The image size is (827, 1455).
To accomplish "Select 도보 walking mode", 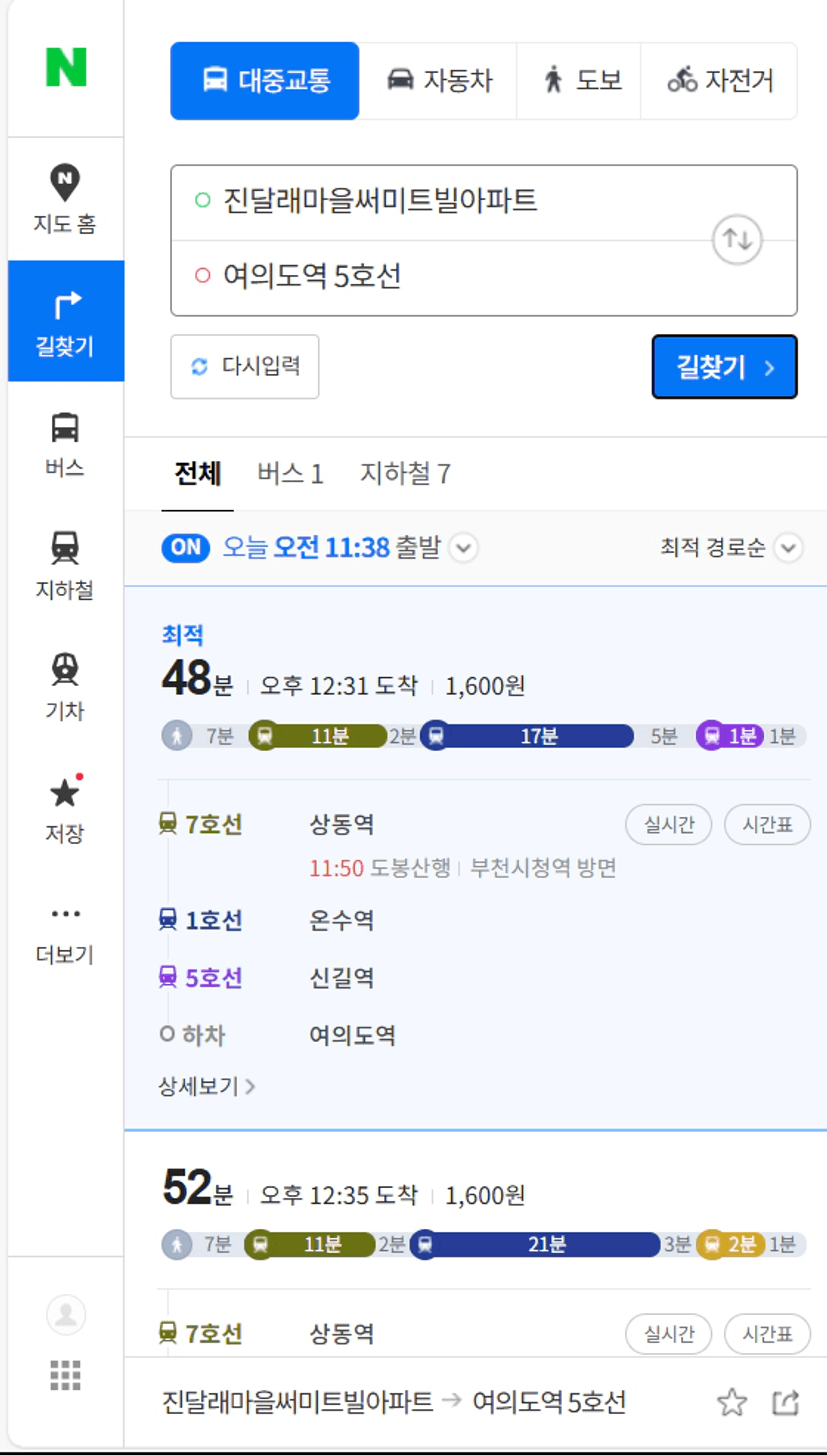I will pyautogui.click(x=579, y=81).
